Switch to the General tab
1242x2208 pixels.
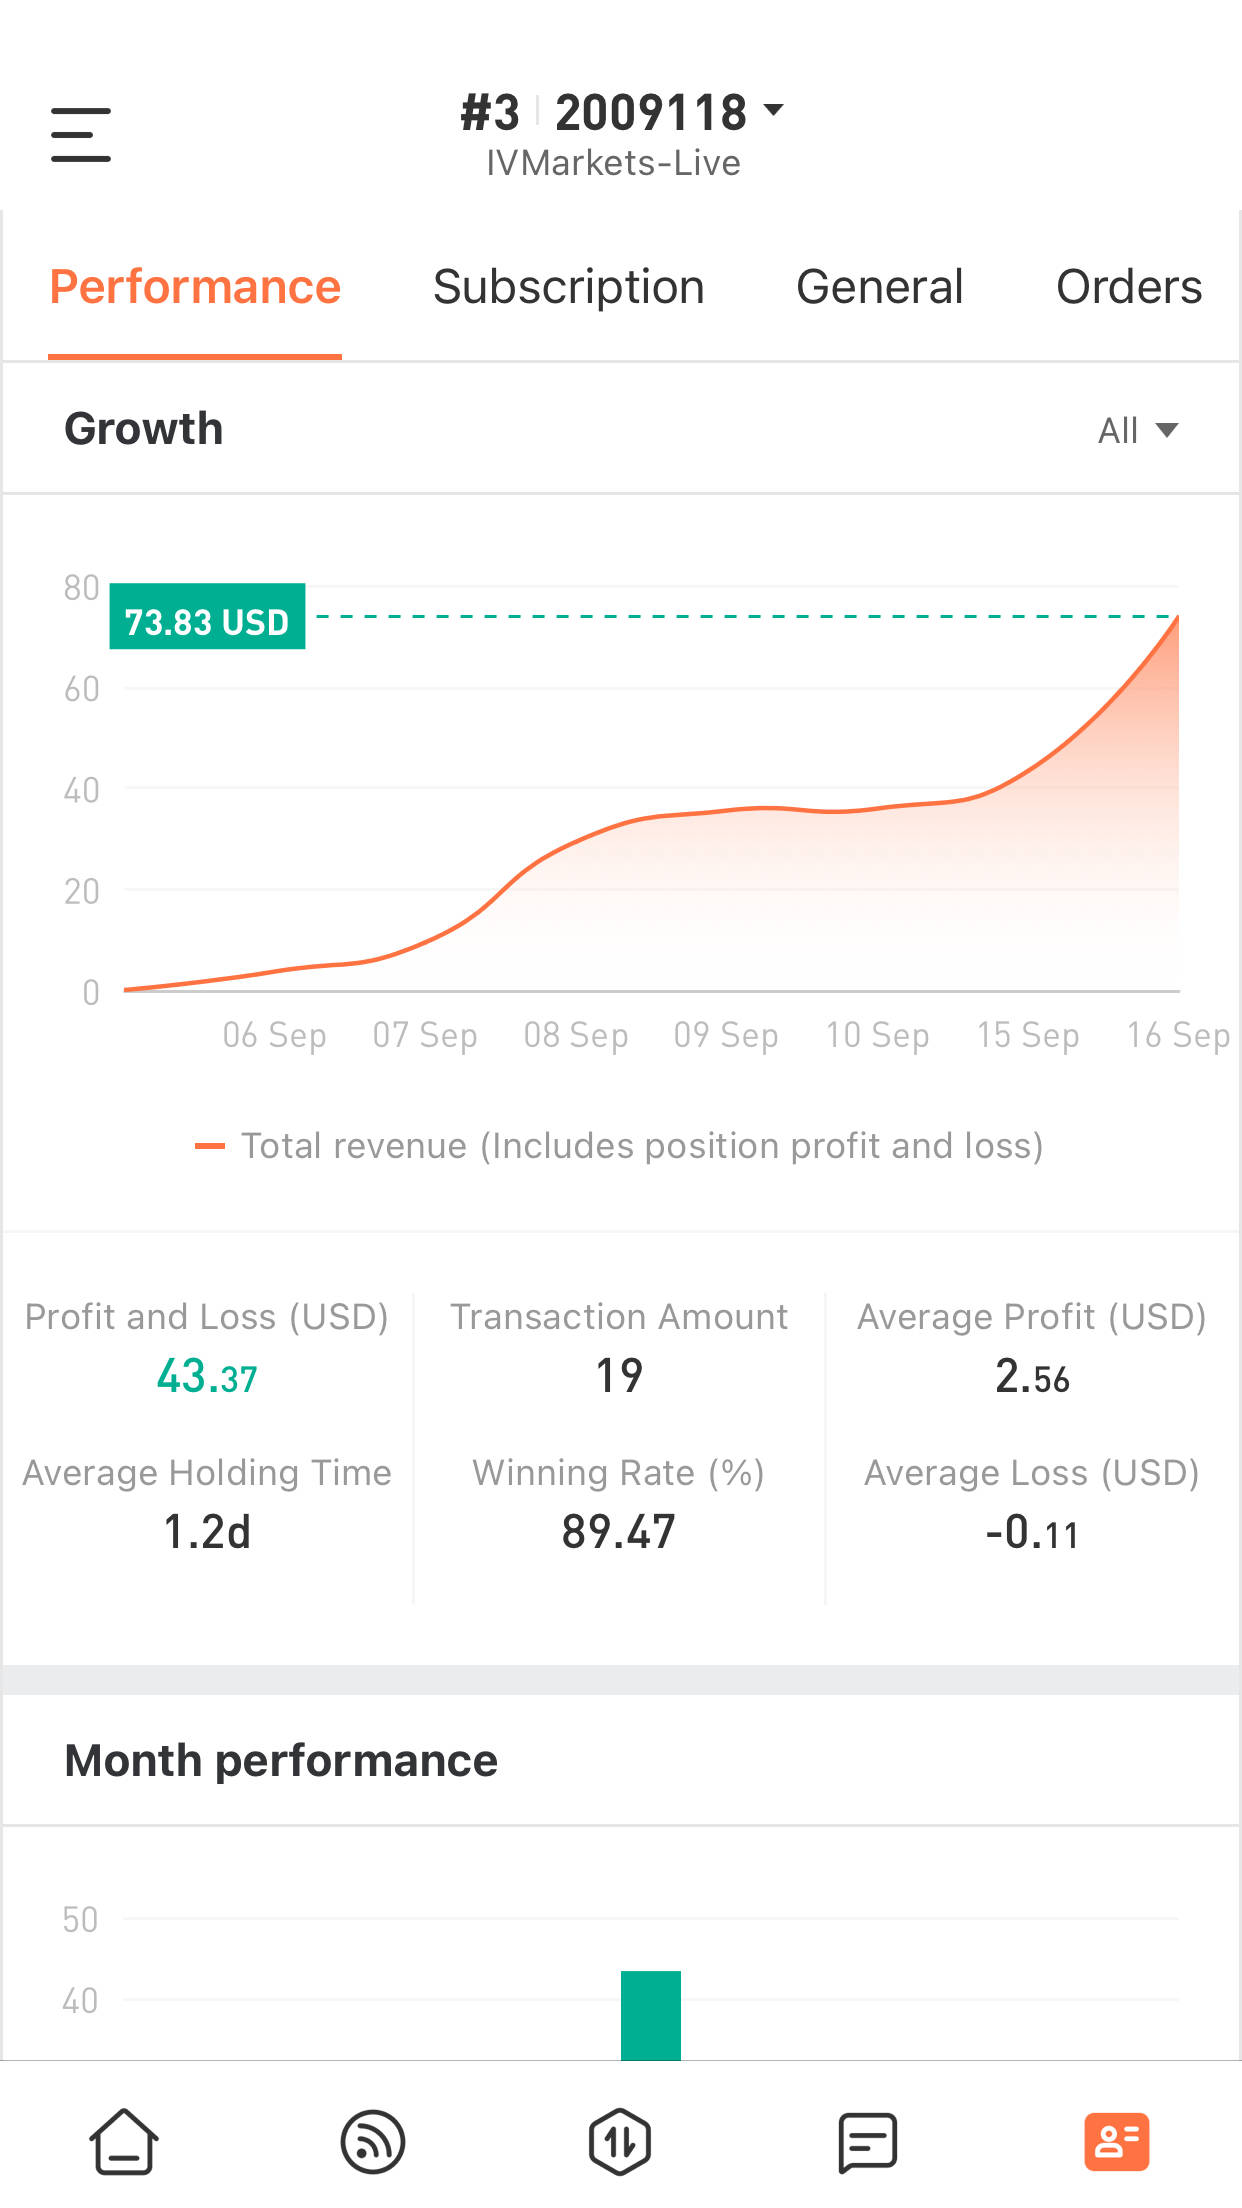pyautogui.click(x=880, y=287)
